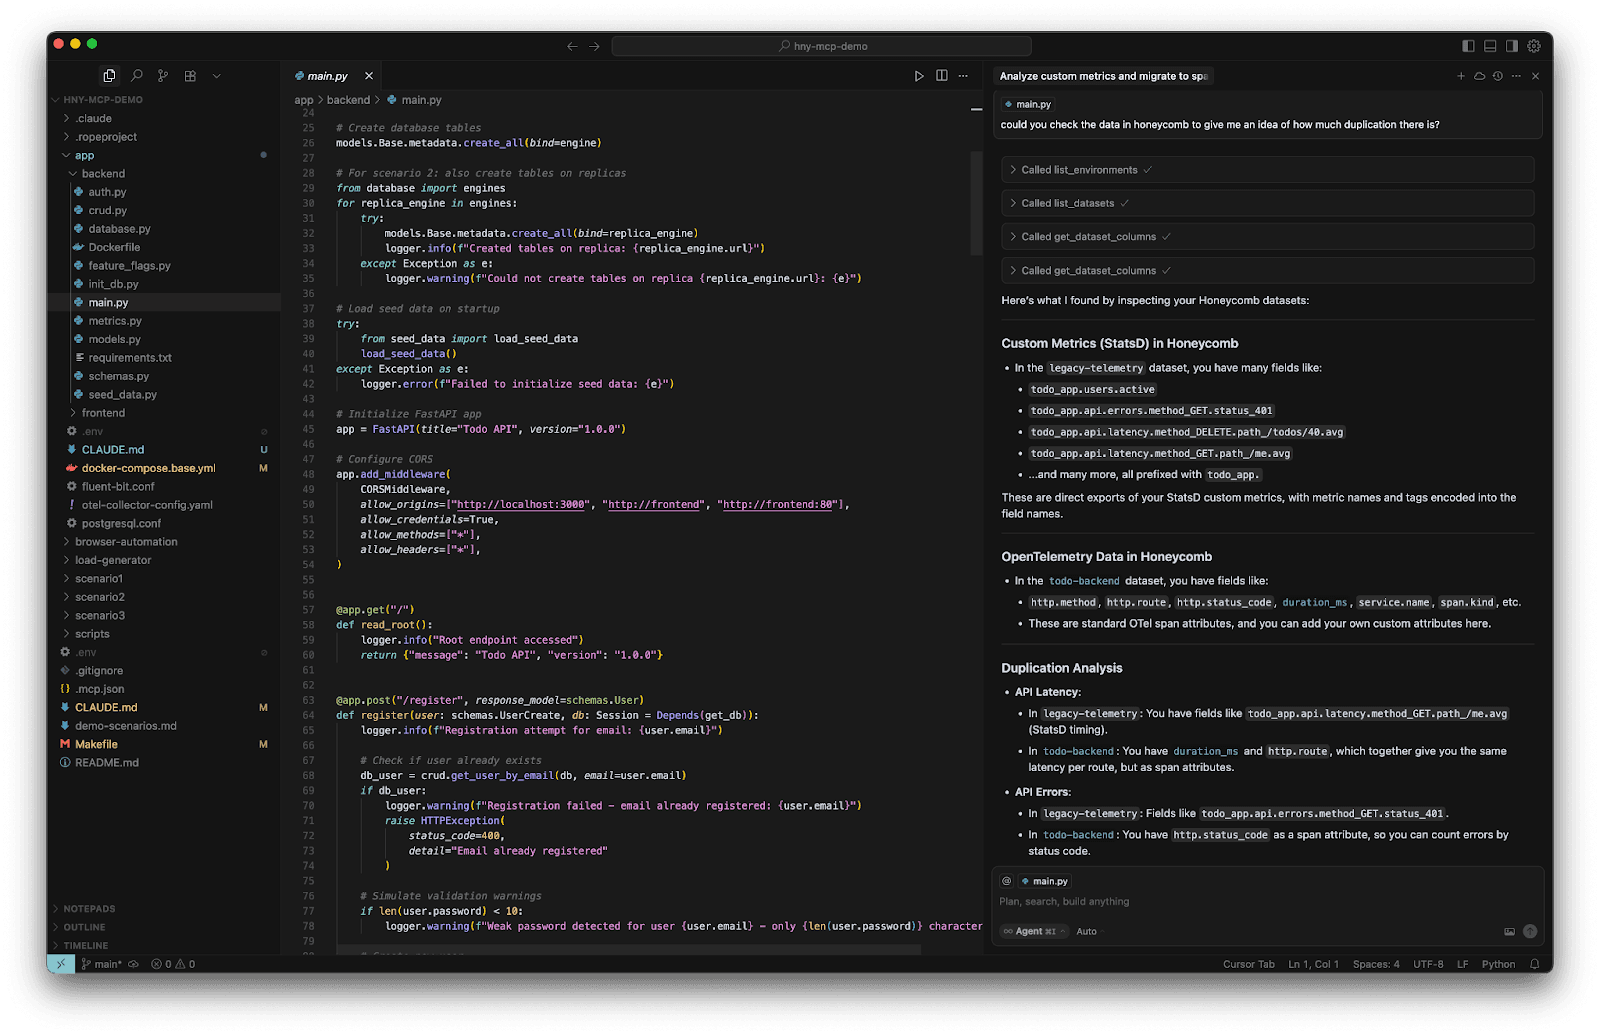Viewport: 1600px width, 1035px height.
Task: Click the Python language mode in status bar
Action: point(1498,964)
